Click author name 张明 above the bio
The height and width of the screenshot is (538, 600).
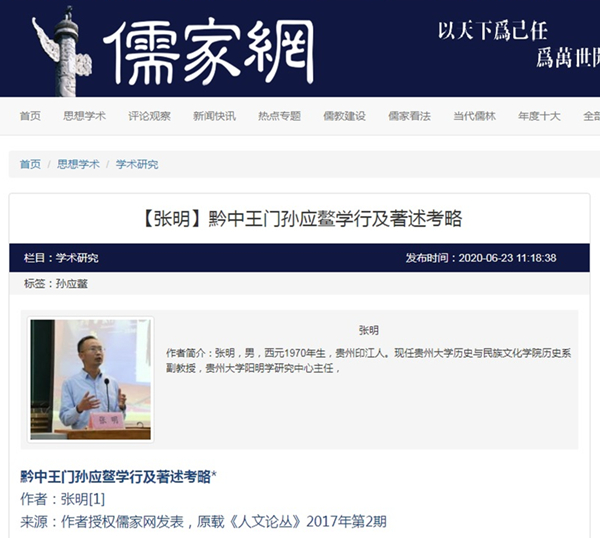click(x=369, y=330)
